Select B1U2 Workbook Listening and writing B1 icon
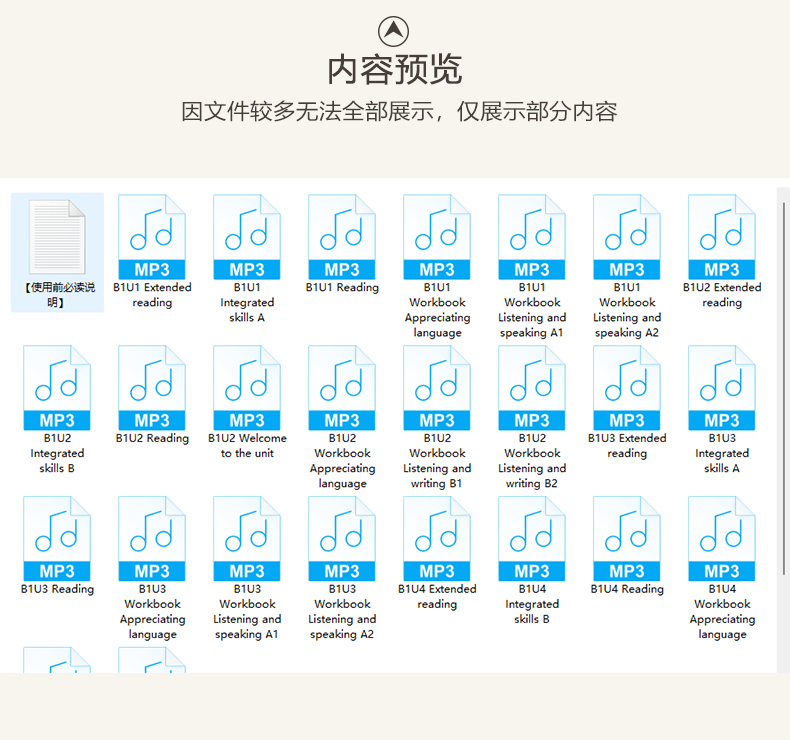Viewport: 790px width, 740px height. 437,388
